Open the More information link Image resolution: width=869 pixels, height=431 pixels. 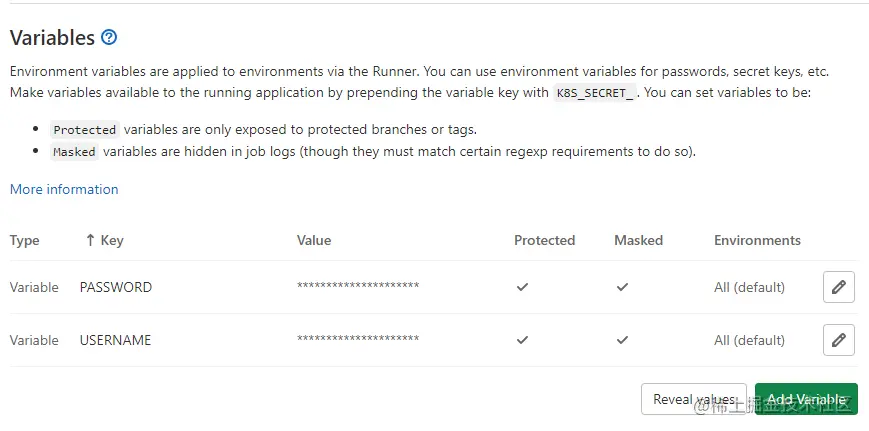pos(64,189)
